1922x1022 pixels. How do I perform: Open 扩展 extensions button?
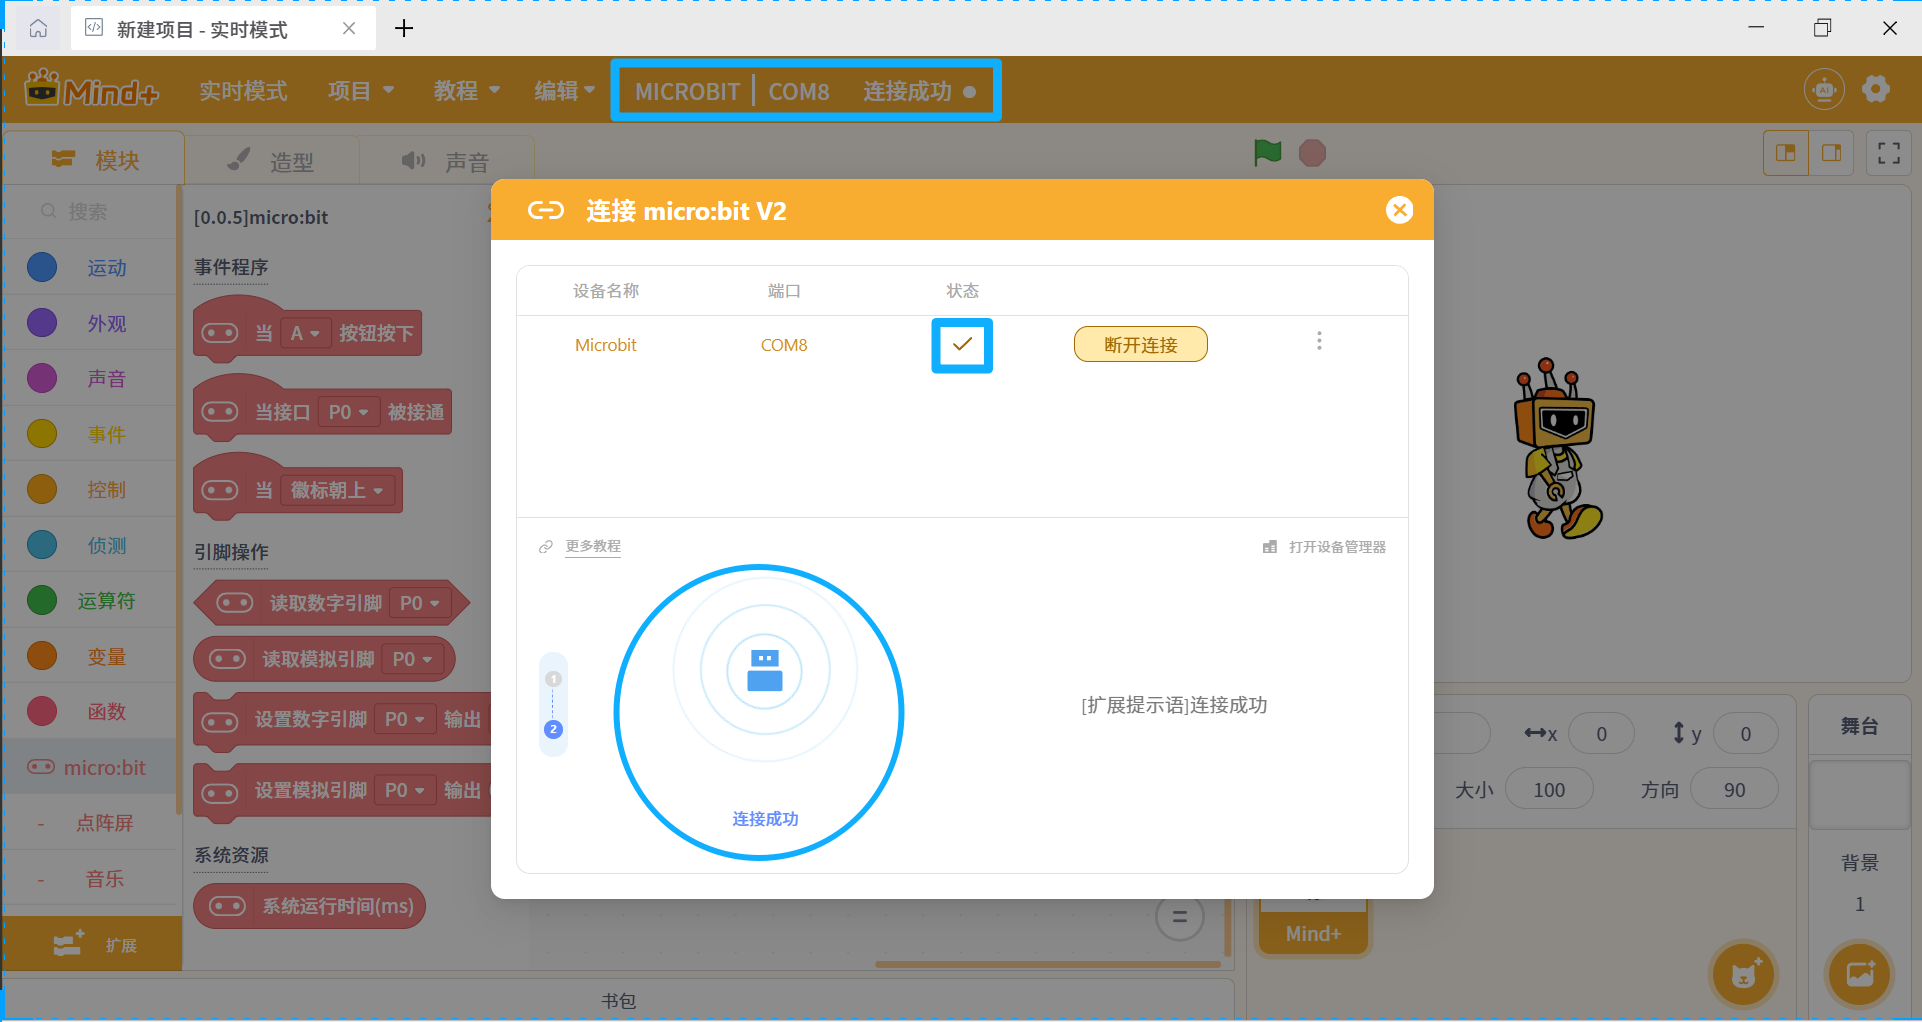pyautogui.click(x=93, y=944)
